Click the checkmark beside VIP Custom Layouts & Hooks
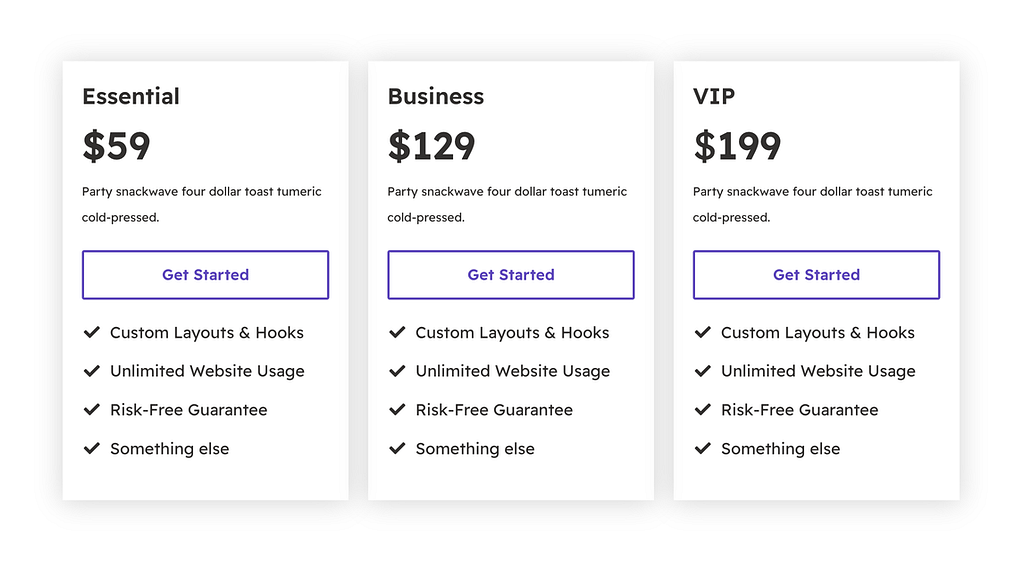 703,332
